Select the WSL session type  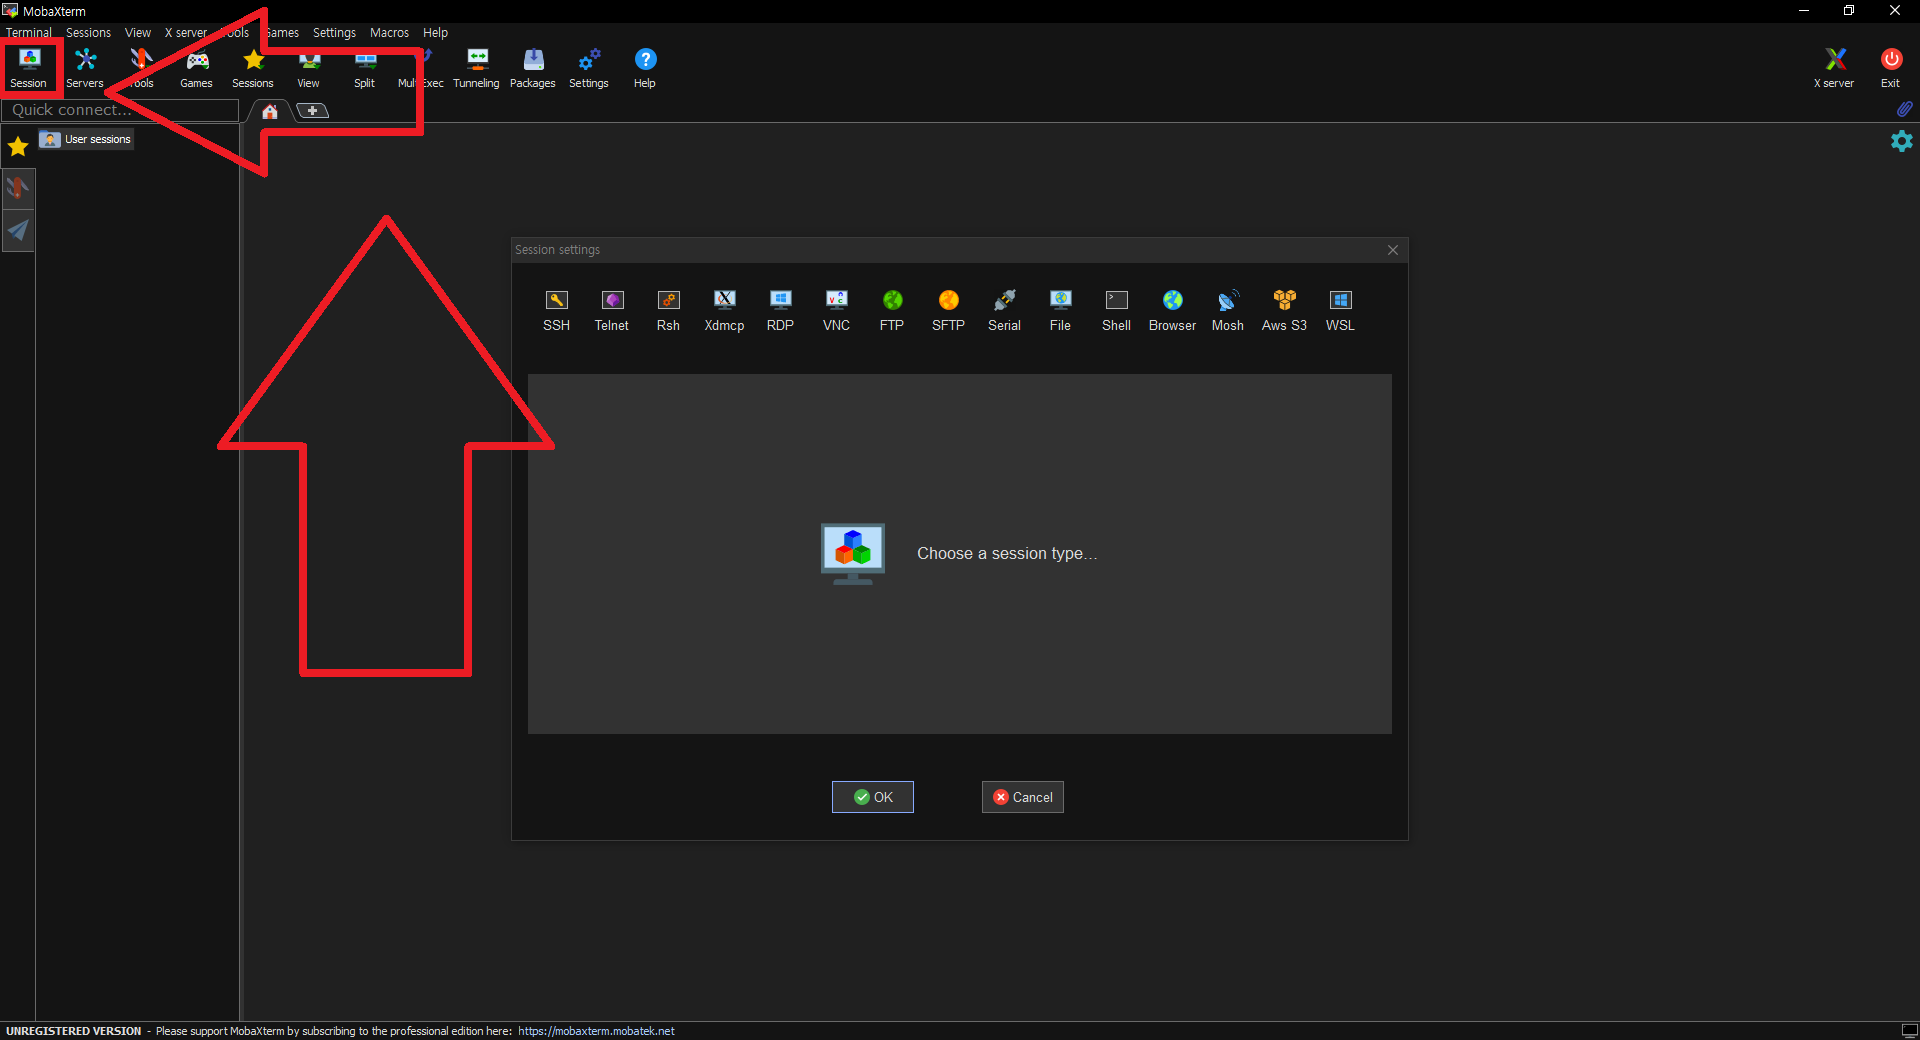click(1340, 311)
